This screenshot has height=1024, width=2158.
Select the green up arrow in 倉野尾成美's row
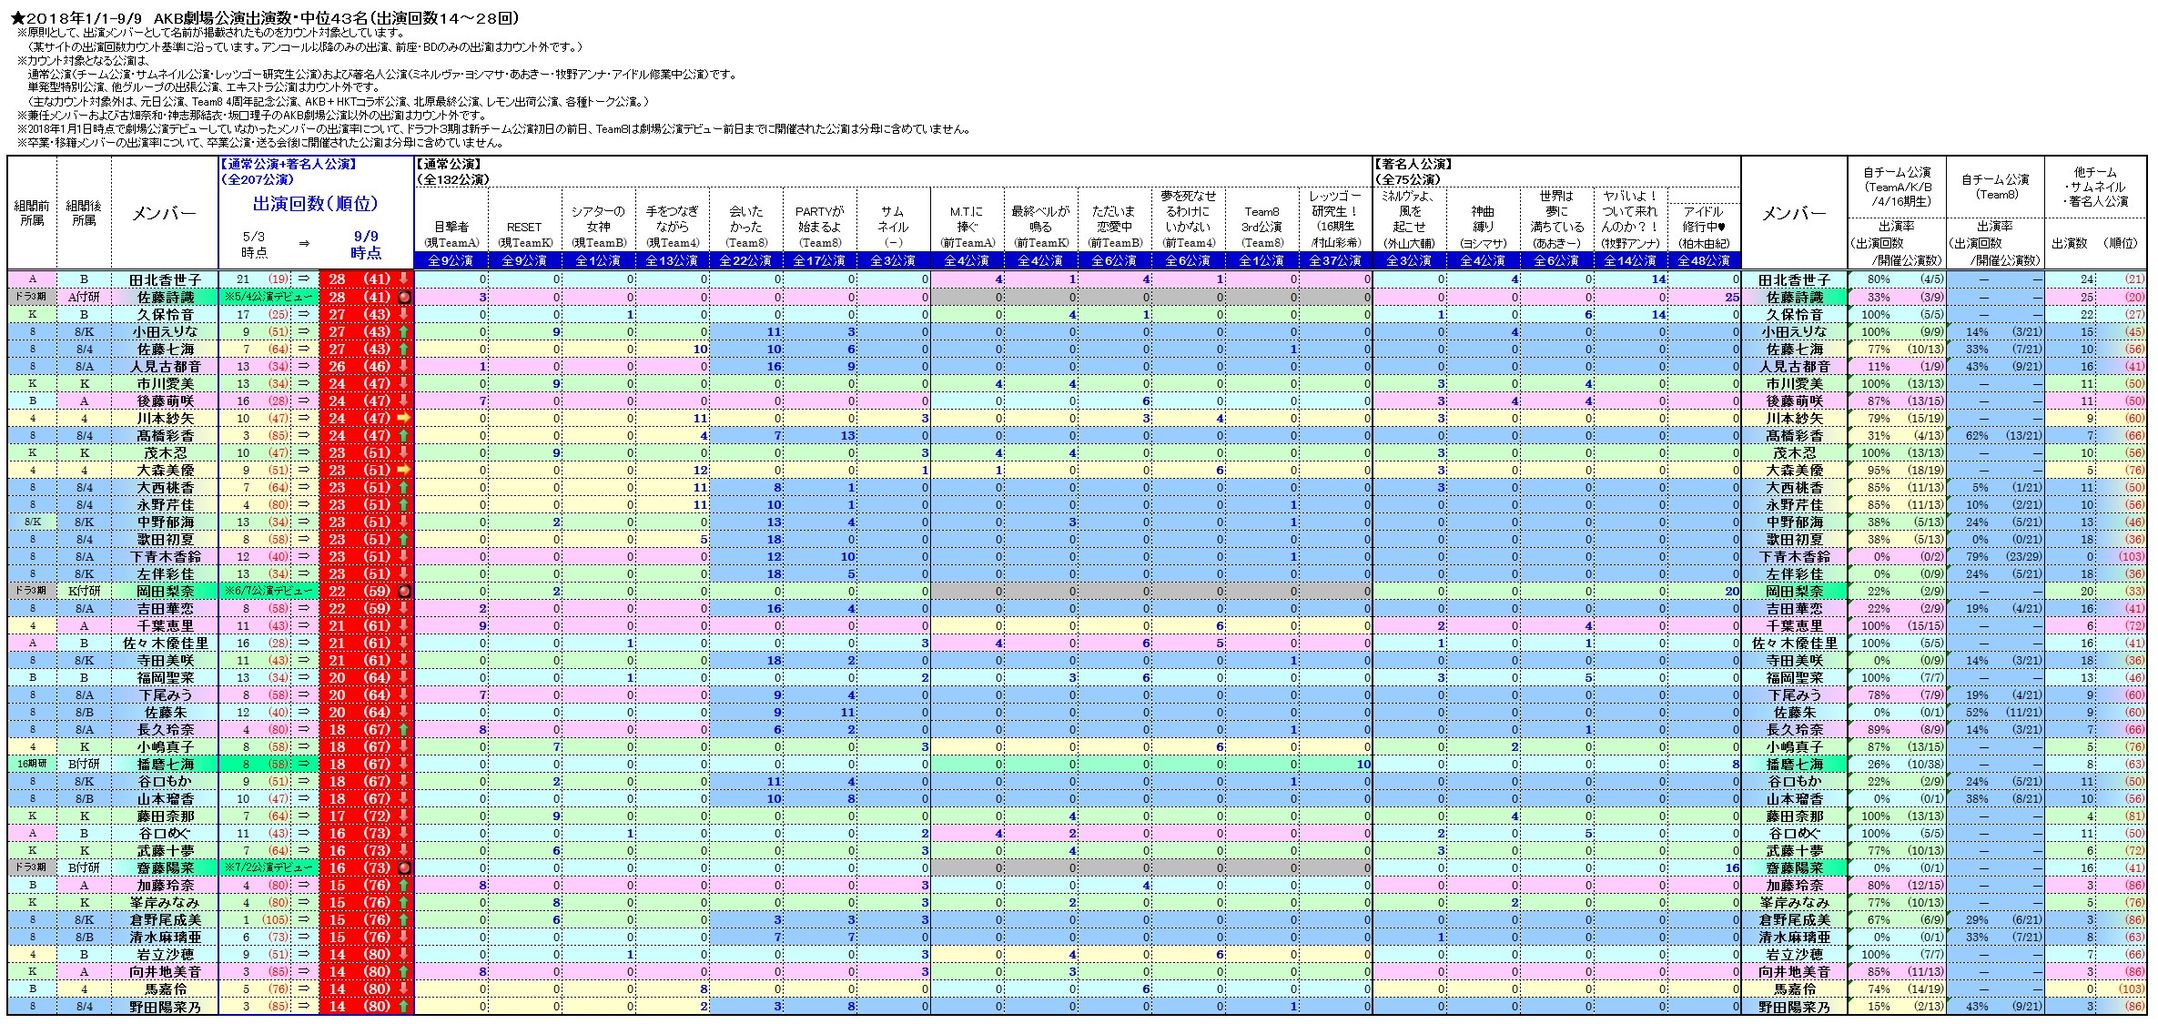tap(404, 920)
